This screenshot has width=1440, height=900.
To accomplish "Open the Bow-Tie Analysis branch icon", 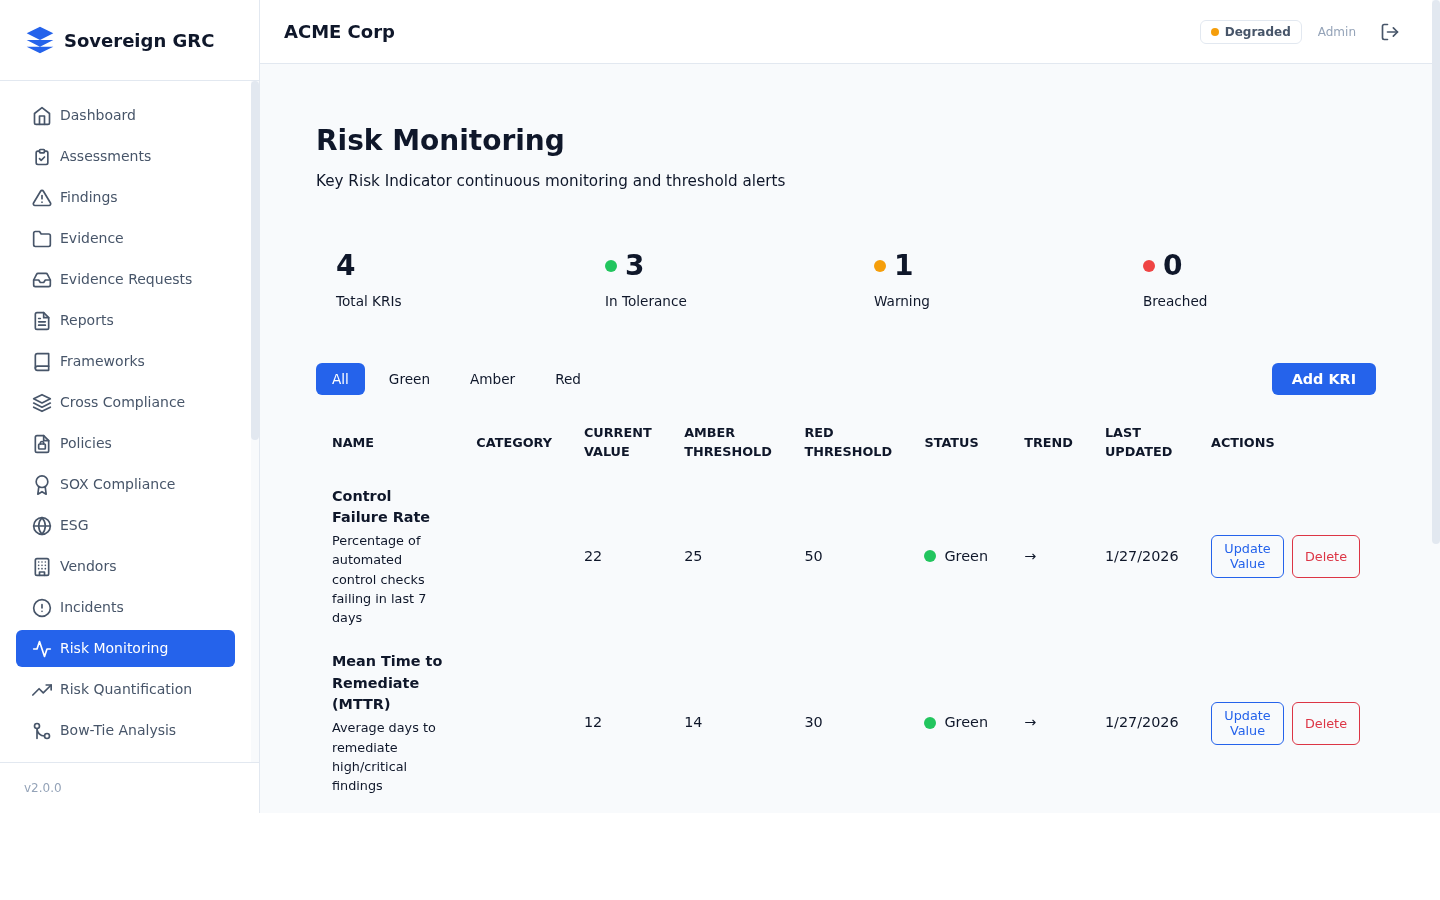I will [42, 730].
